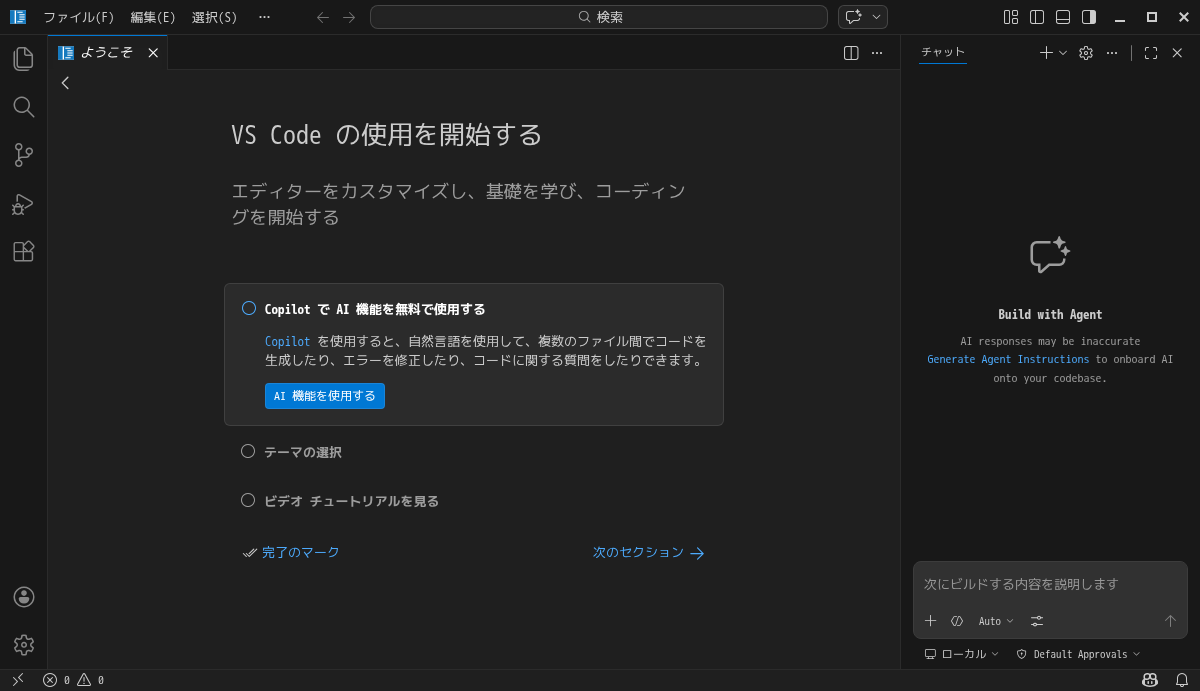Image resolution: width=1200 pixels, height=691 pixels.
Task: Open the Default Approvals dropdown
Action: click(1078, 654)
